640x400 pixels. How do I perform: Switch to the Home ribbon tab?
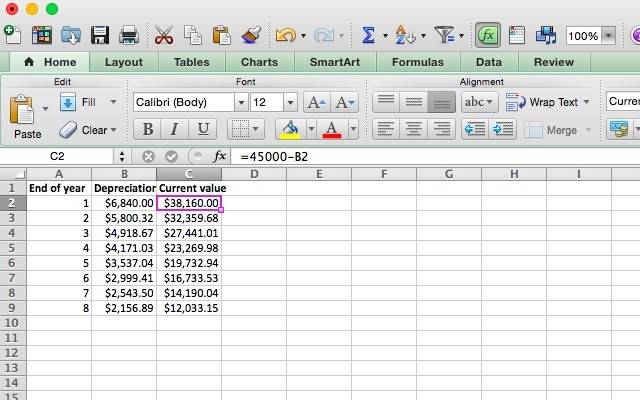coord(51,62)
